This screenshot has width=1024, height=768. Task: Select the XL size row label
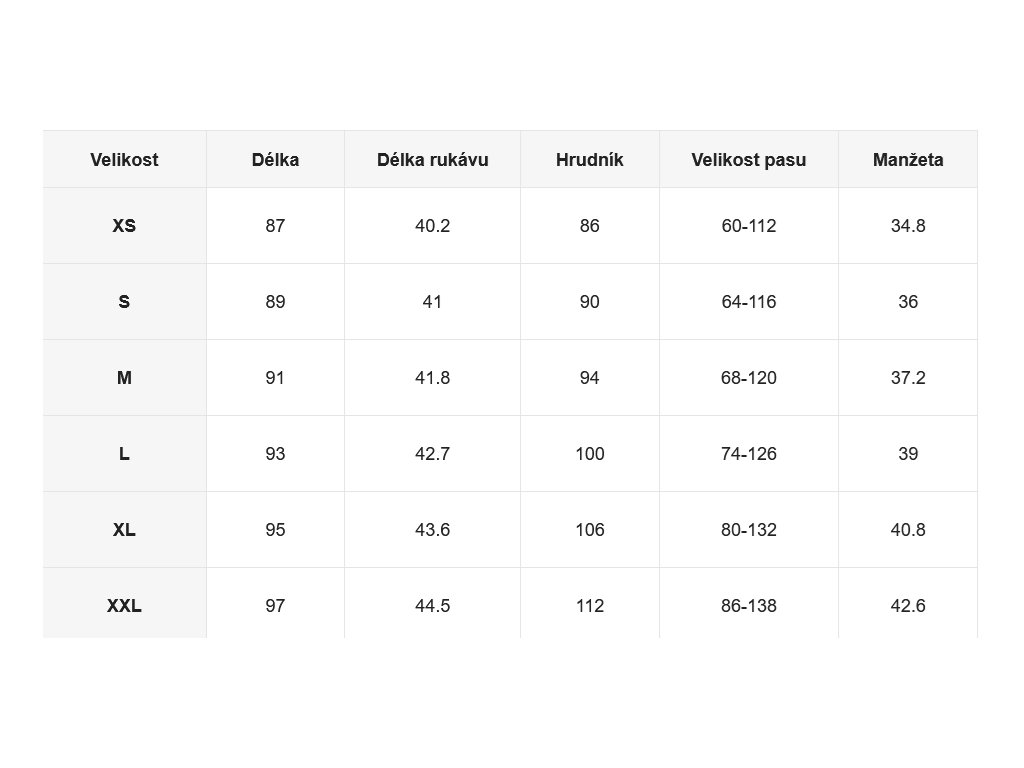point(124,530)
